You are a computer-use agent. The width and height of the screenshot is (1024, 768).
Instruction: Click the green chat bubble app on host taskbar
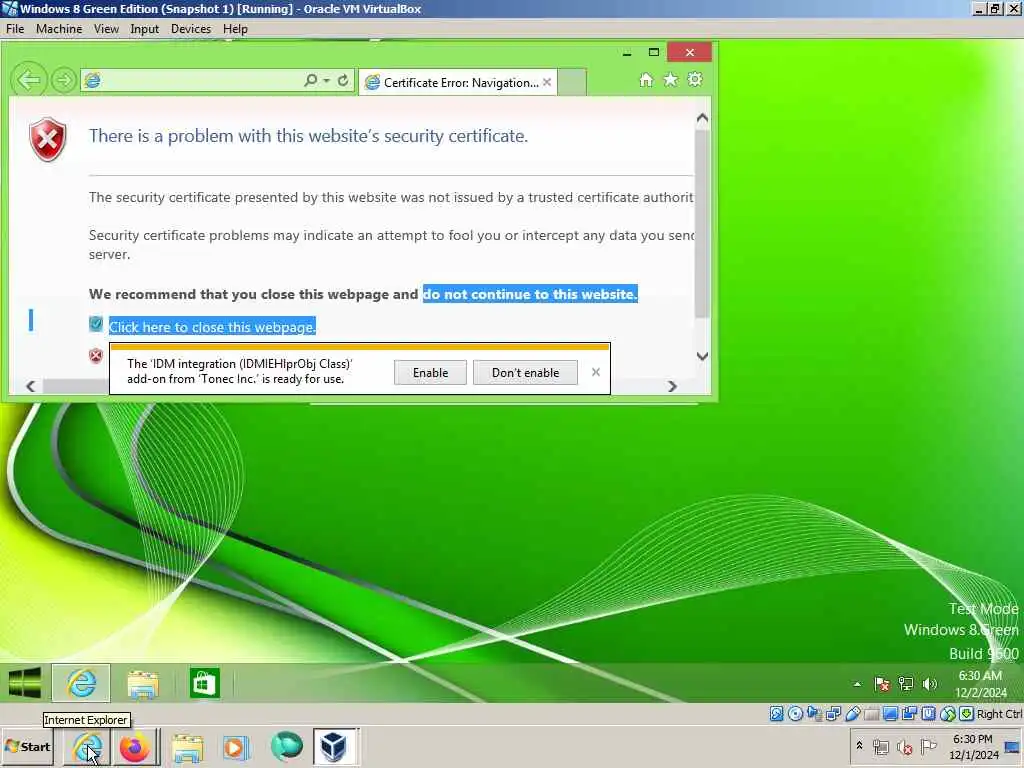[x=286, y=746]
